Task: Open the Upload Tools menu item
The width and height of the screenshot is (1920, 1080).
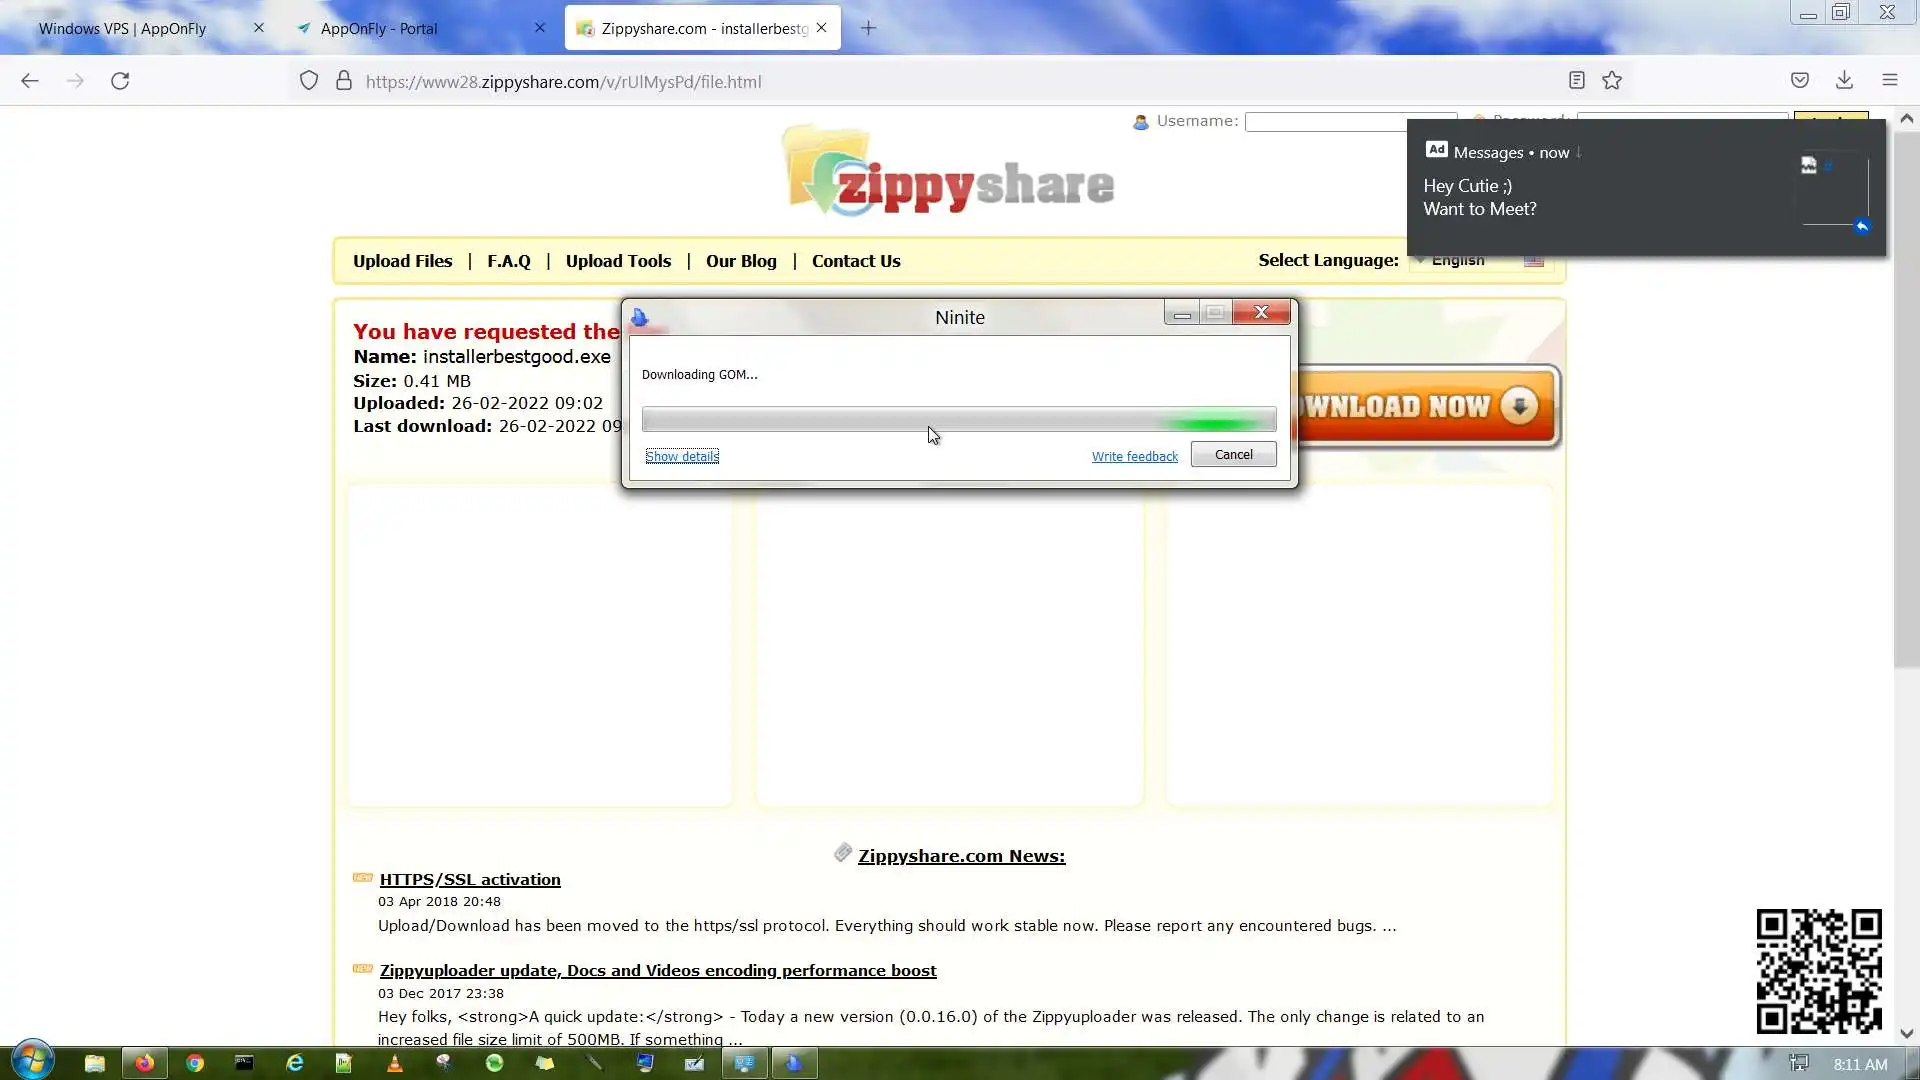Action: click(618, 261)
